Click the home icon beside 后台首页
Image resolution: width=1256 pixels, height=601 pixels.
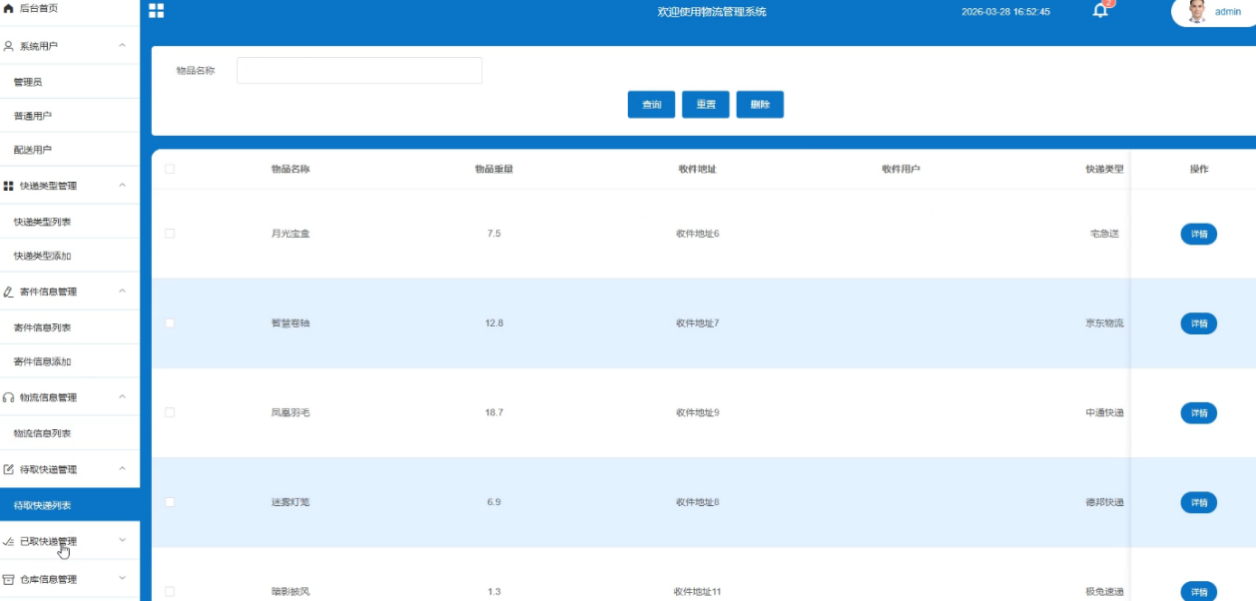[9, 8]
